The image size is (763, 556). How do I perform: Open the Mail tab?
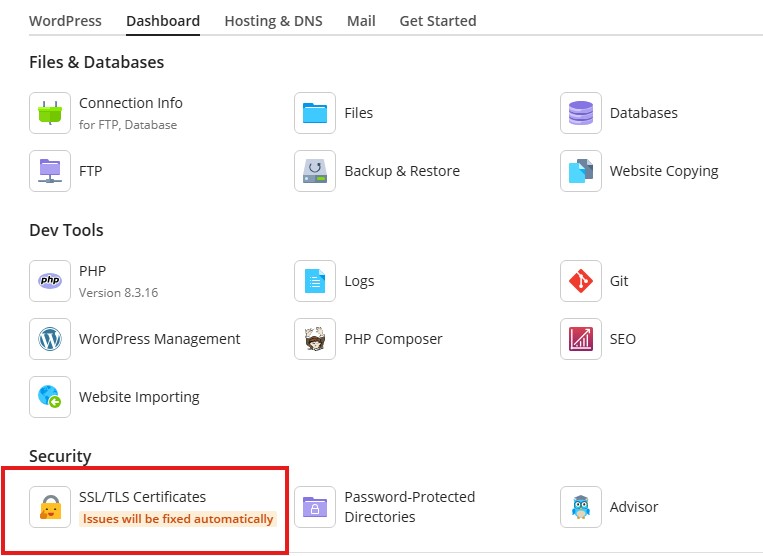coord(361,21)
